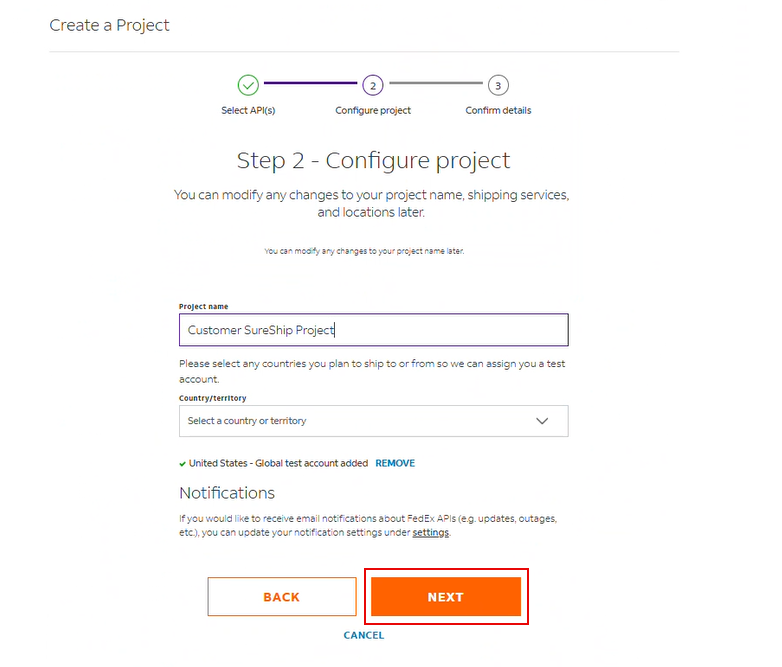Screen dimensions: 782x667
Task: Click the green tick beside United States
Action: click(x=182, y=464)
